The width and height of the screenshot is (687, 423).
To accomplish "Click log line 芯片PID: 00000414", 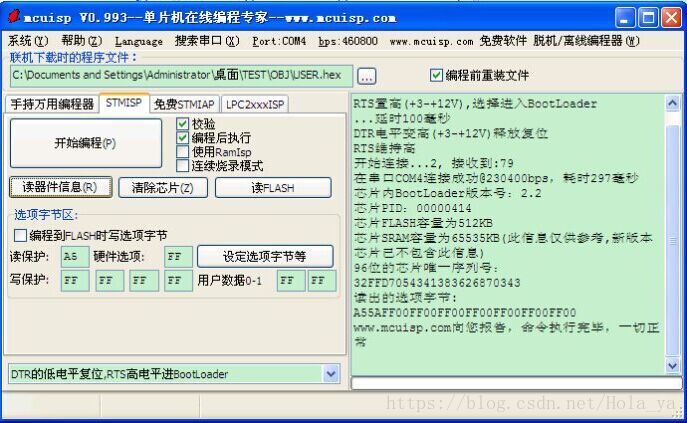I will (x=412, y=208).
